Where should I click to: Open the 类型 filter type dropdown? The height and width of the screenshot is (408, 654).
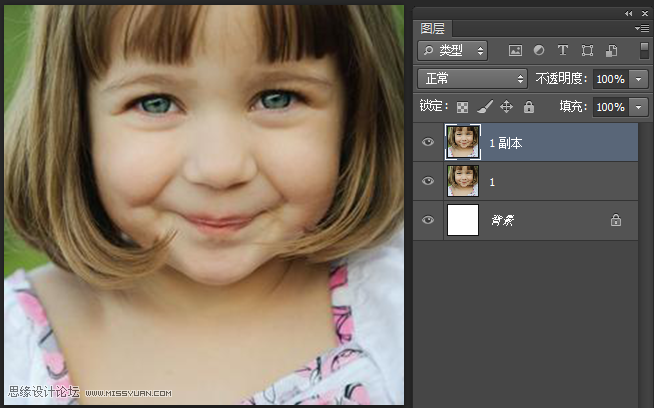(453, 51)
